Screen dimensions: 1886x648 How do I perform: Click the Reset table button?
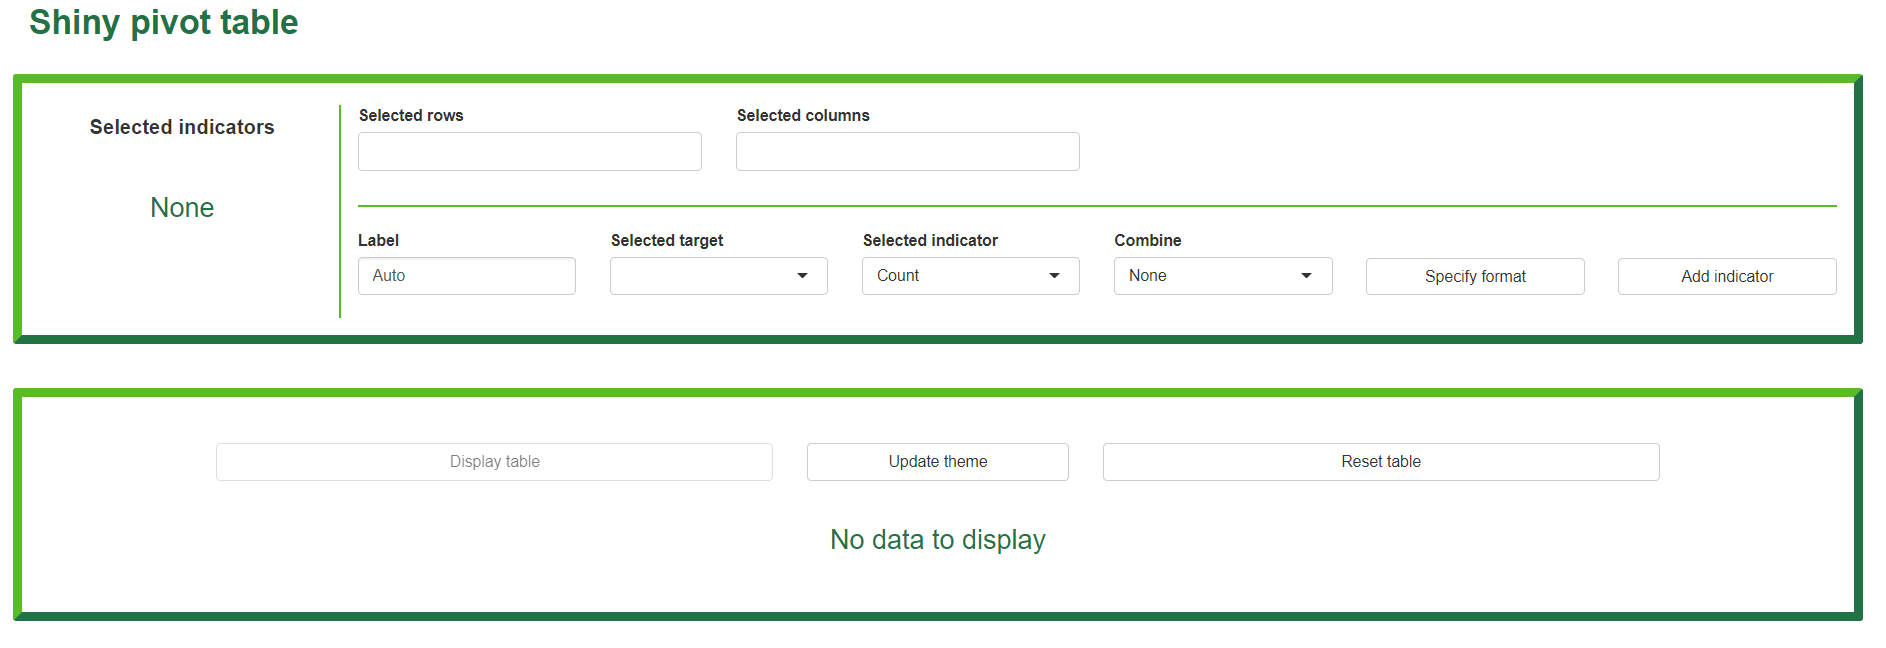(x=1380, y=462)
